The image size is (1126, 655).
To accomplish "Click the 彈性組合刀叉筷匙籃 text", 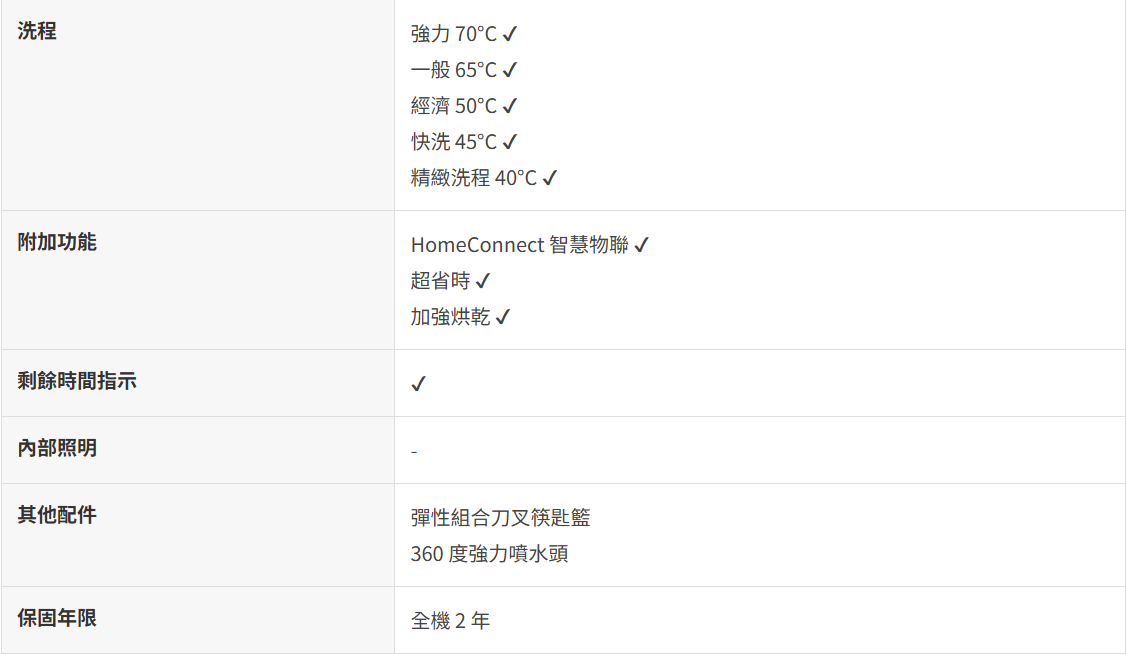I will pyautogui.click(x=500, y=518).
